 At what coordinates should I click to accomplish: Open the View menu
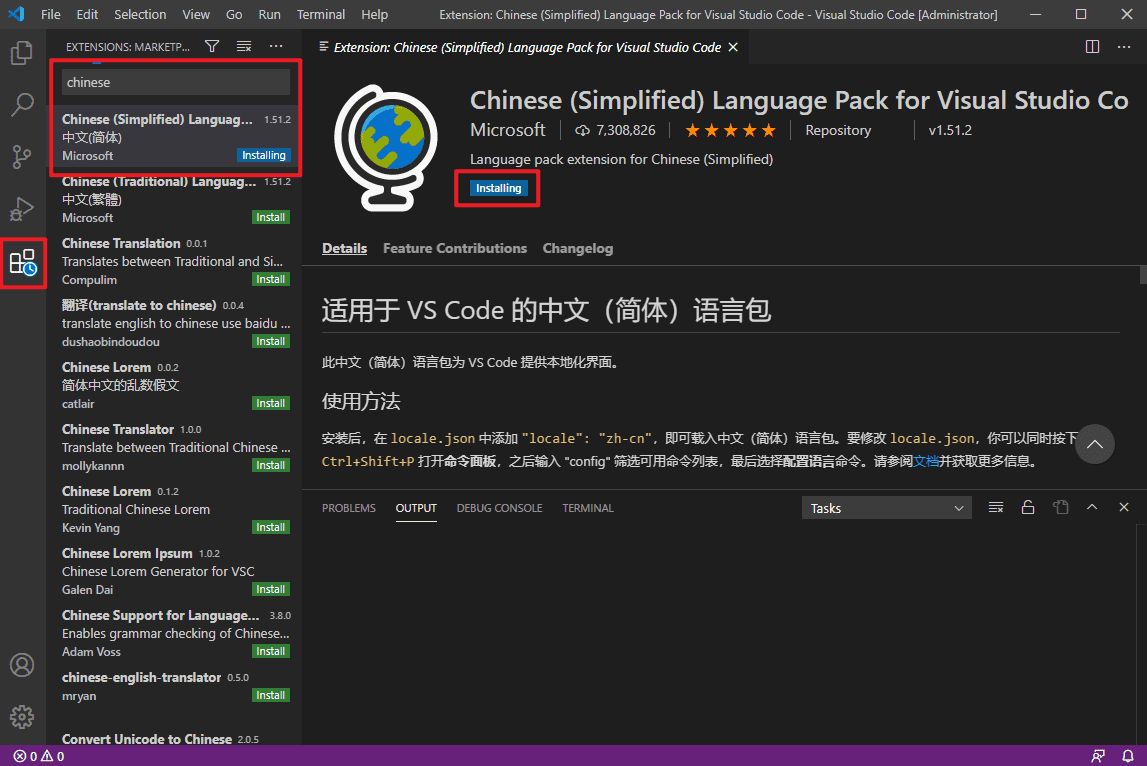pos(195,15)
